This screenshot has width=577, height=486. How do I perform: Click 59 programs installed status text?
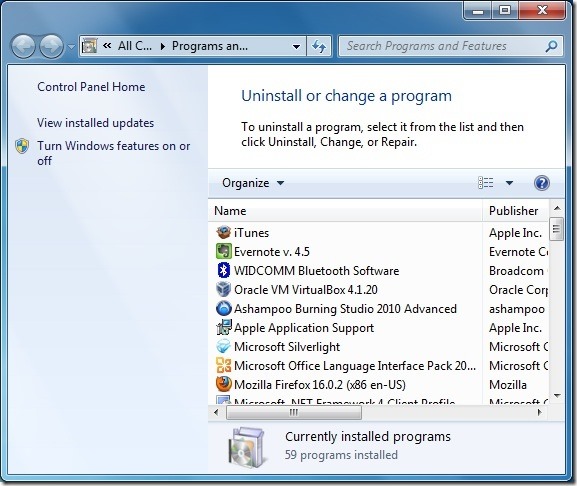click(341, 455)
